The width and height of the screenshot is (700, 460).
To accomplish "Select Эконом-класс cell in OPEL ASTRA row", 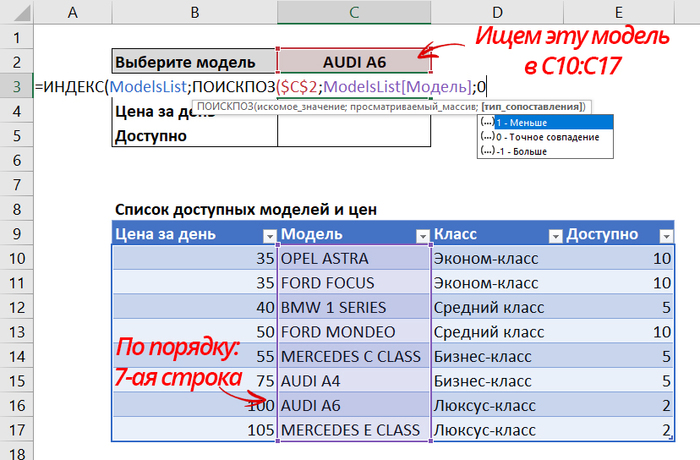I will click(x=497, y=258).
